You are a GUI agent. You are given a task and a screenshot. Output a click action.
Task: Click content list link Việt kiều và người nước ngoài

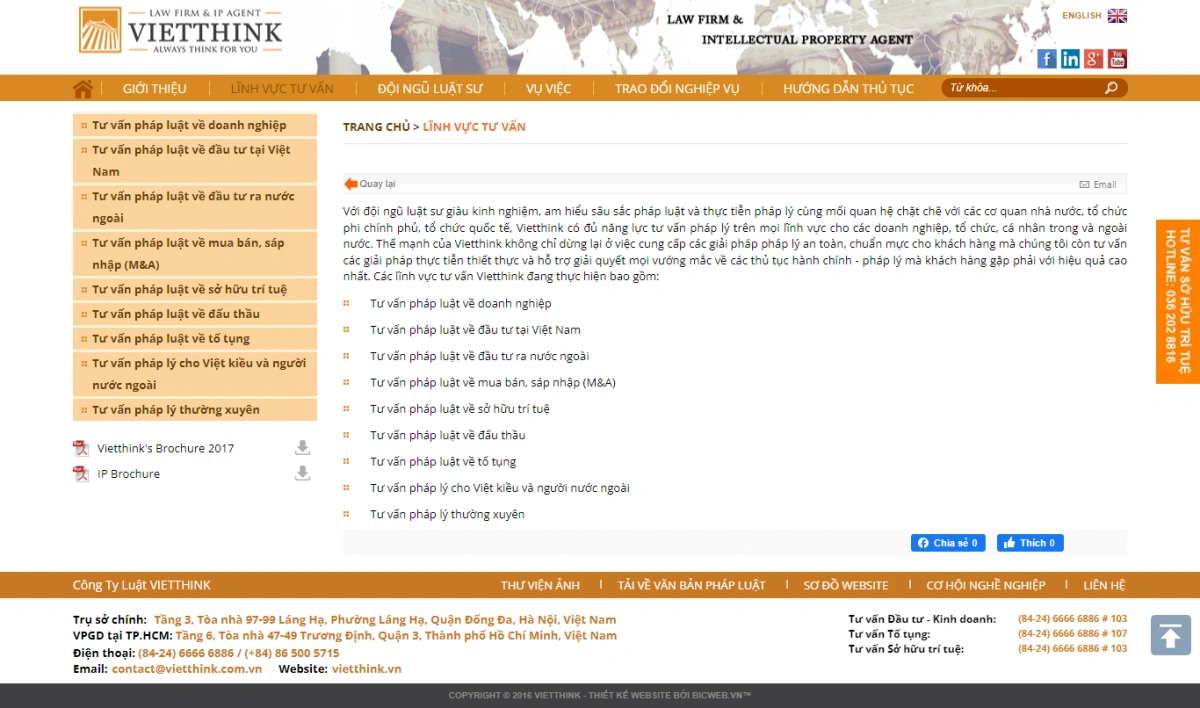pos(500,488)
